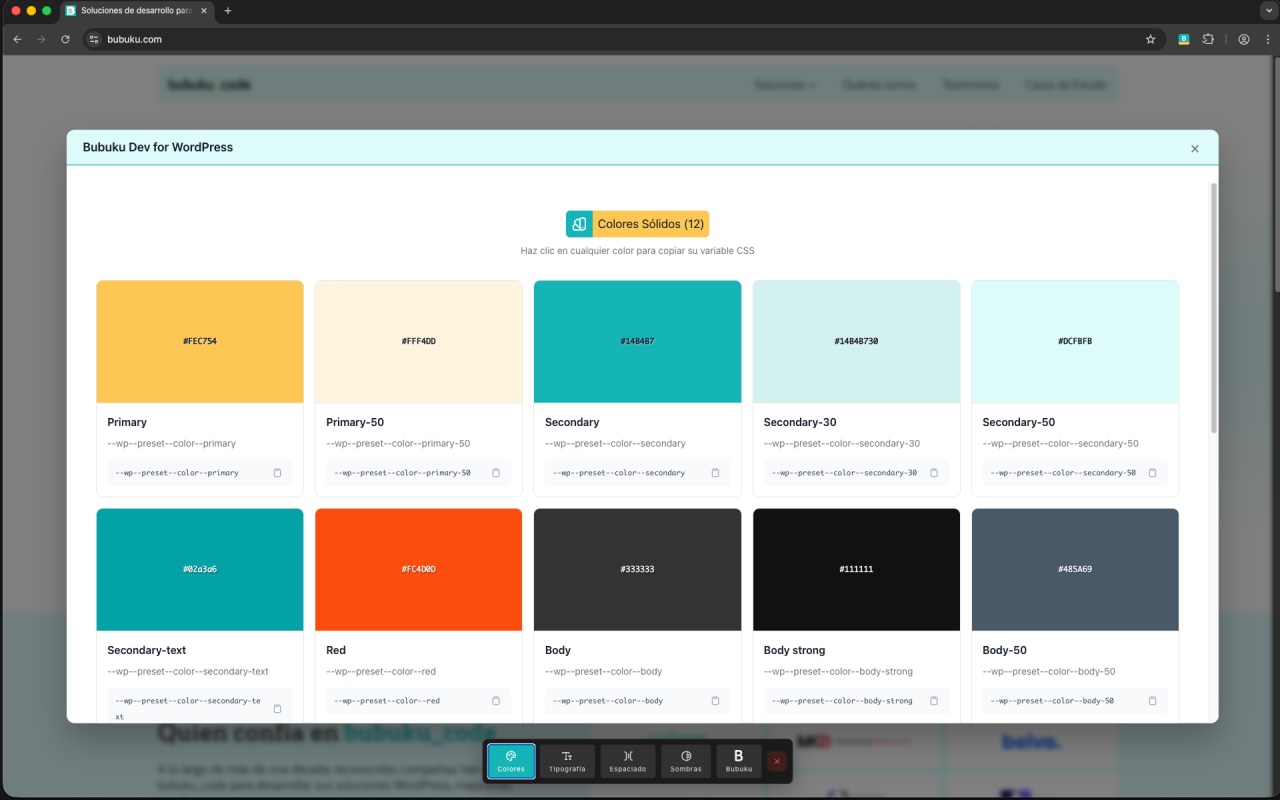
Task: Click the monospace code box in the Secondary-30 card
Action: (x=856, y=473)
